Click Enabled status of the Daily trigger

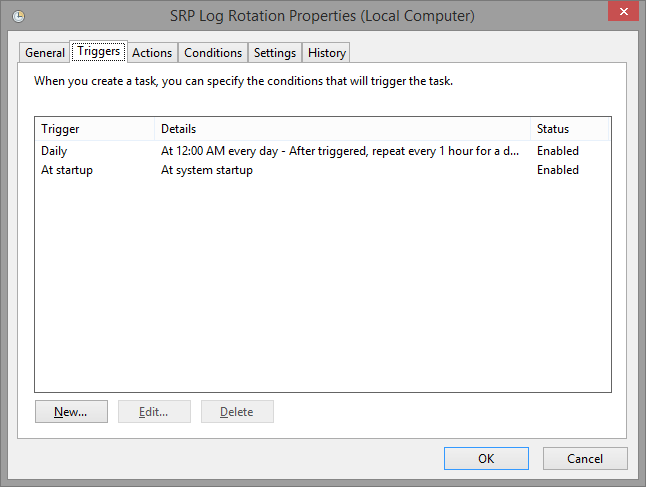[557, 151]
